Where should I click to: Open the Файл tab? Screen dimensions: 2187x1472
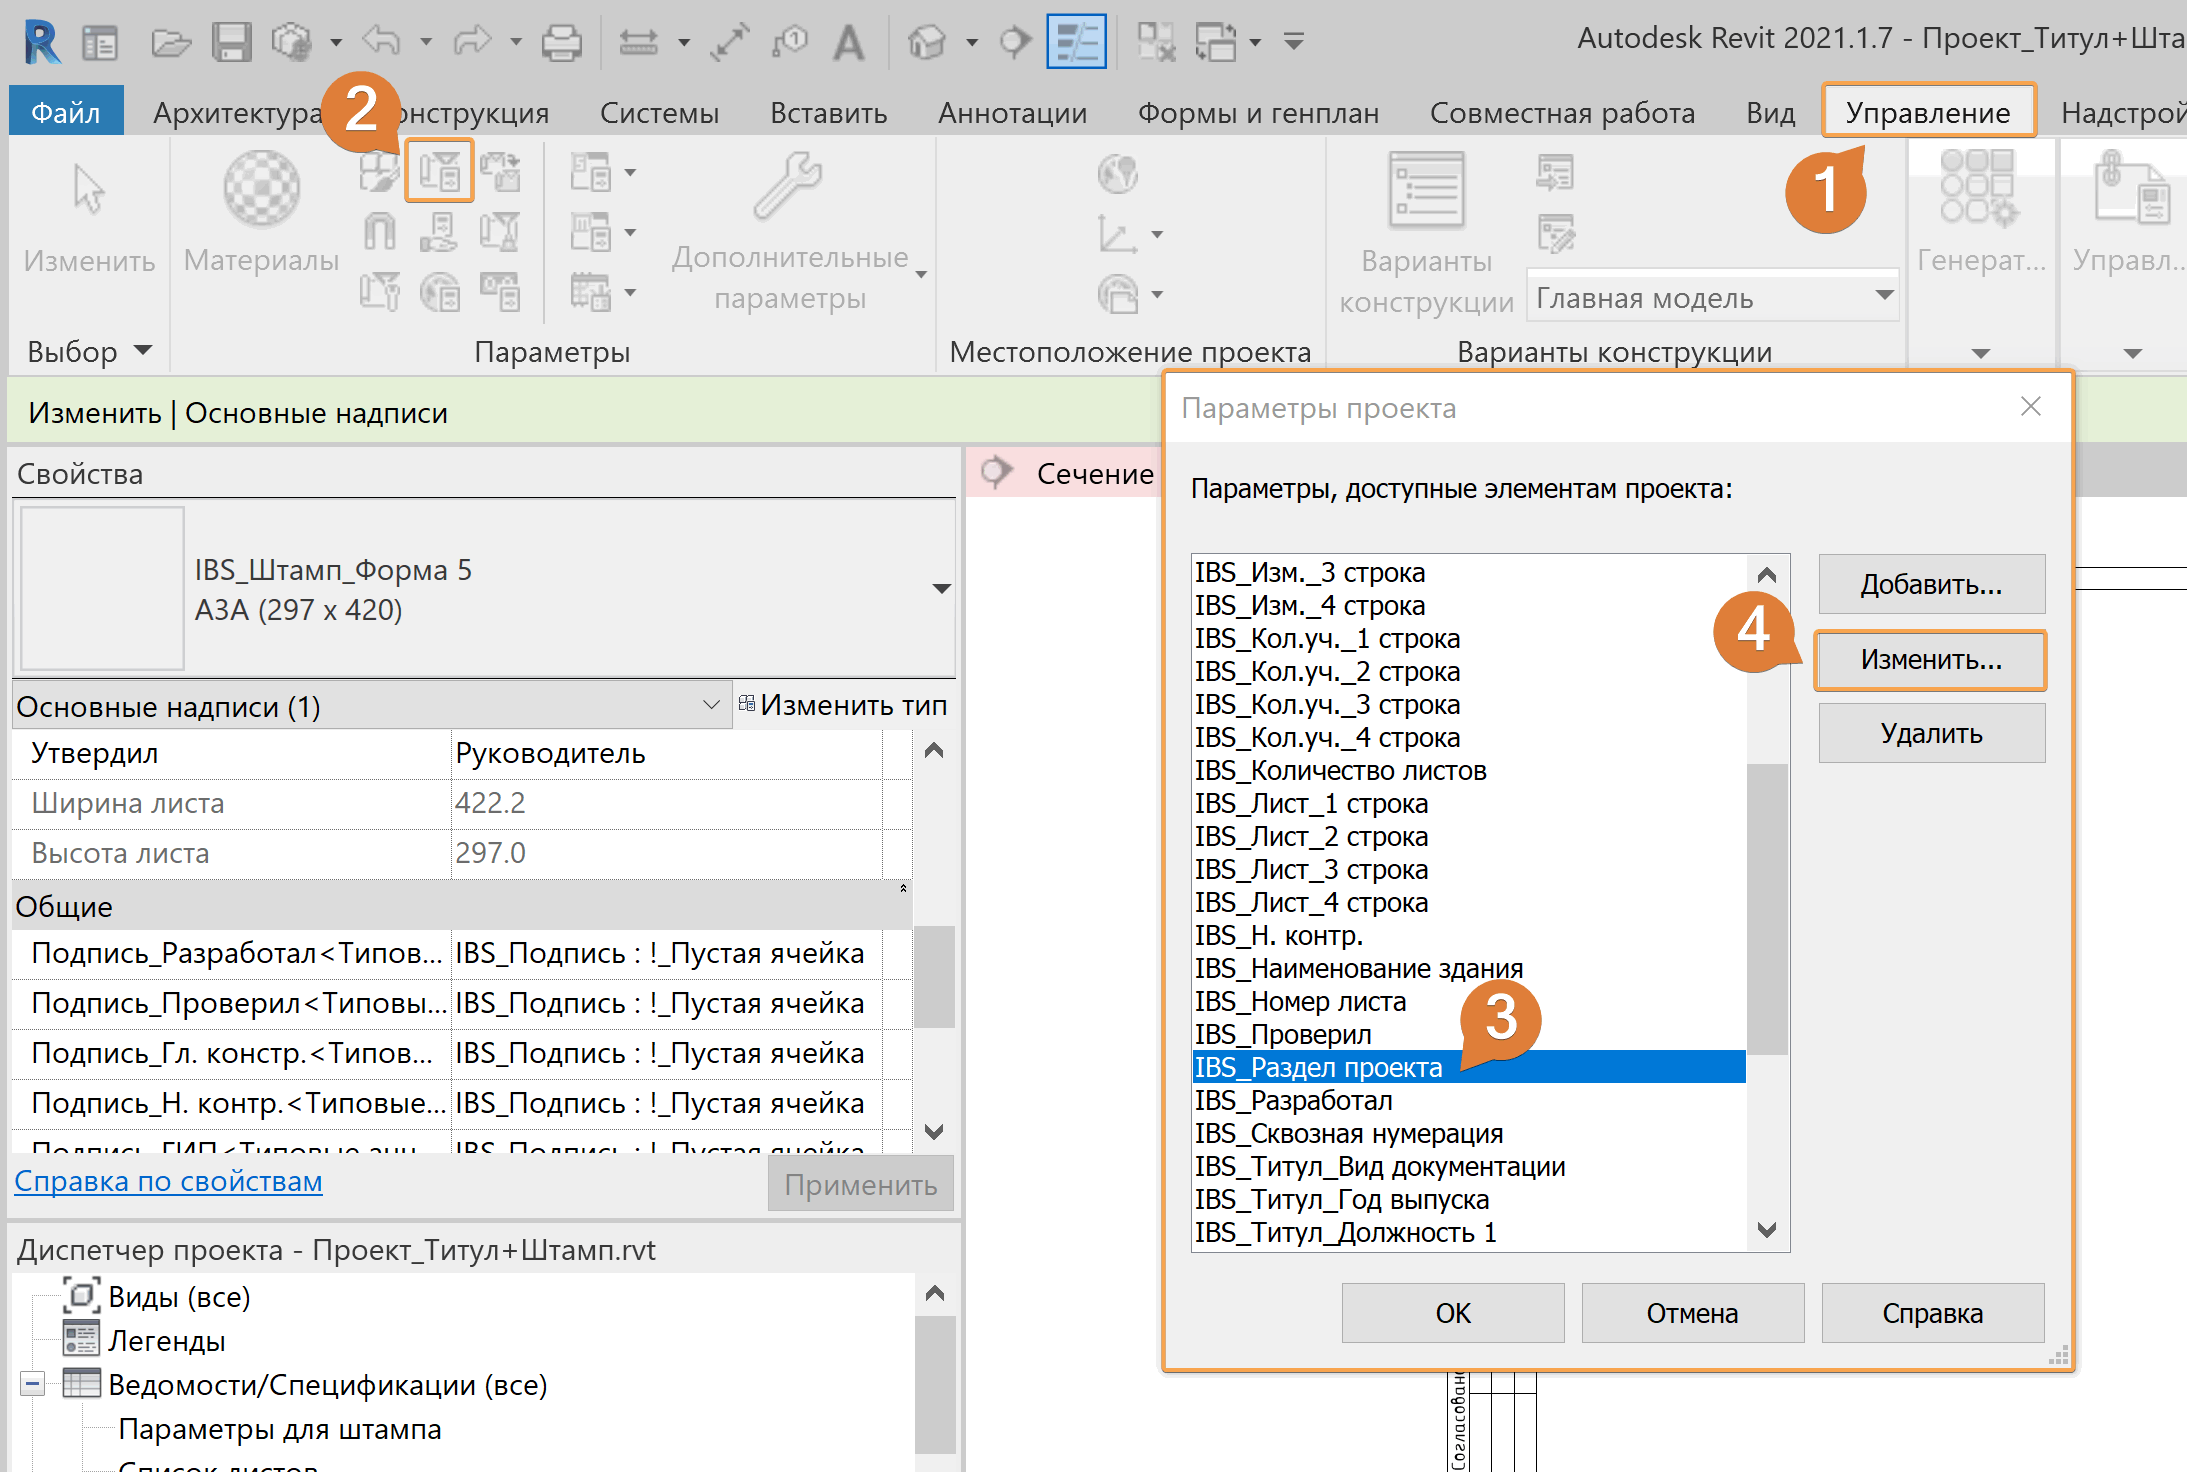click(x=66, y=112)
